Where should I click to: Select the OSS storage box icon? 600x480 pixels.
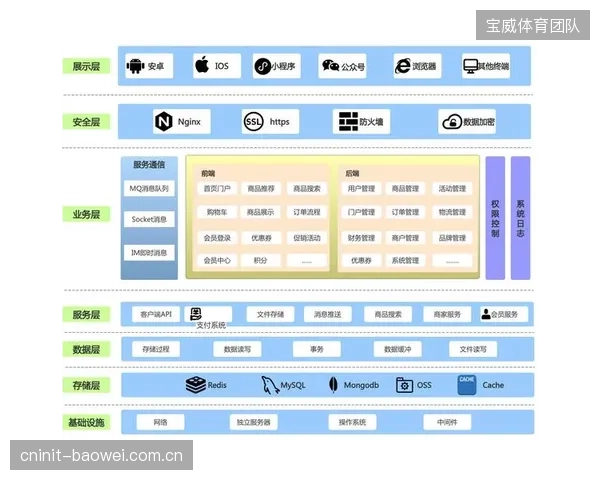click(404, 385)
